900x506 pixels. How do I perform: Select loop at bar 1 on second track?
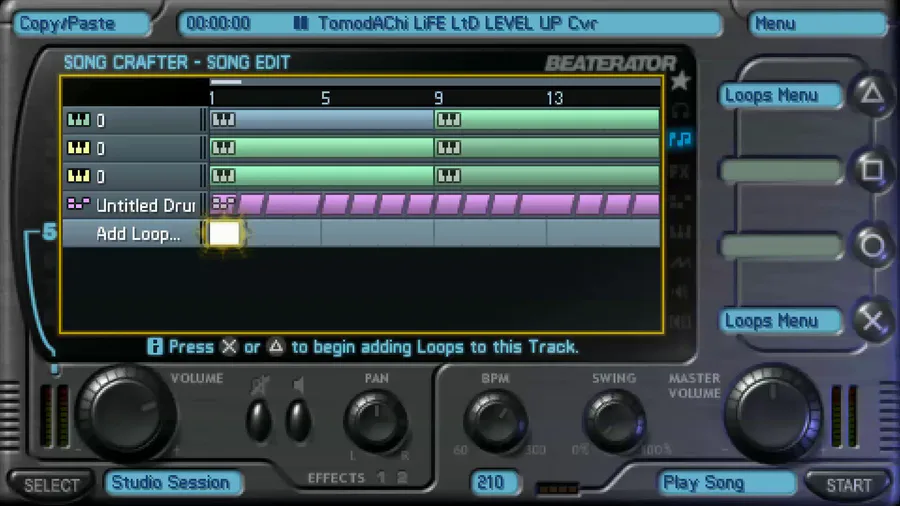pos(321,147)
